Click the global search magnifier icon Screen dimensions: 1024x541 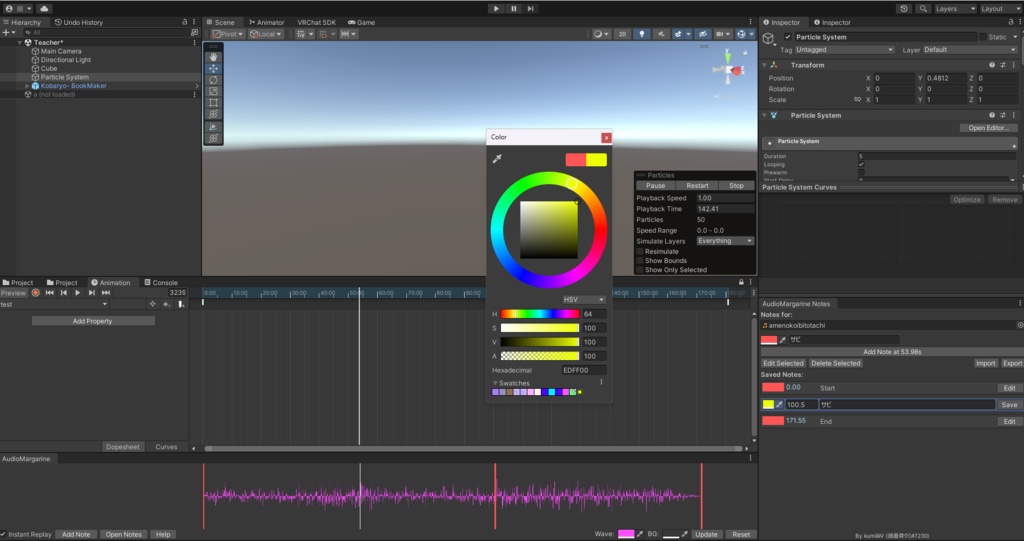[x=923, y=8]
